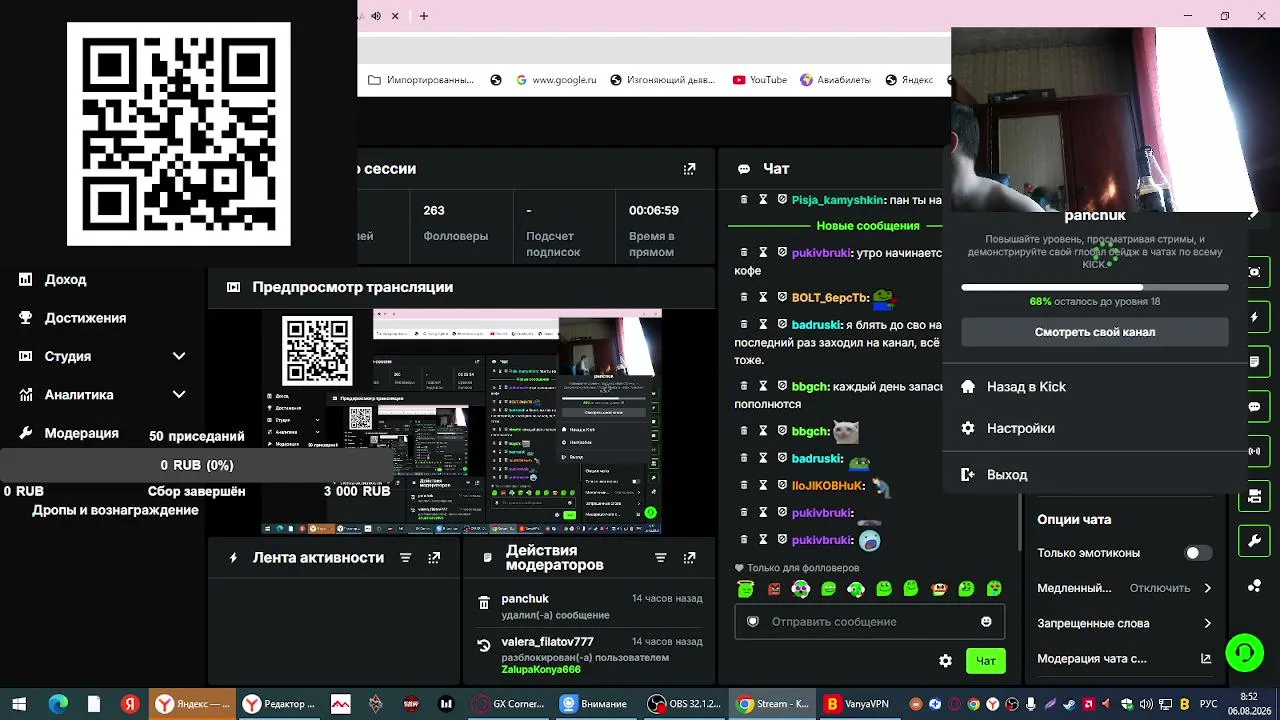Open the chat bubble icon in right rail
Image resolution: width=1280 pixels, height=720 pixels.
pyautogui.click(x=1254, y=407)
